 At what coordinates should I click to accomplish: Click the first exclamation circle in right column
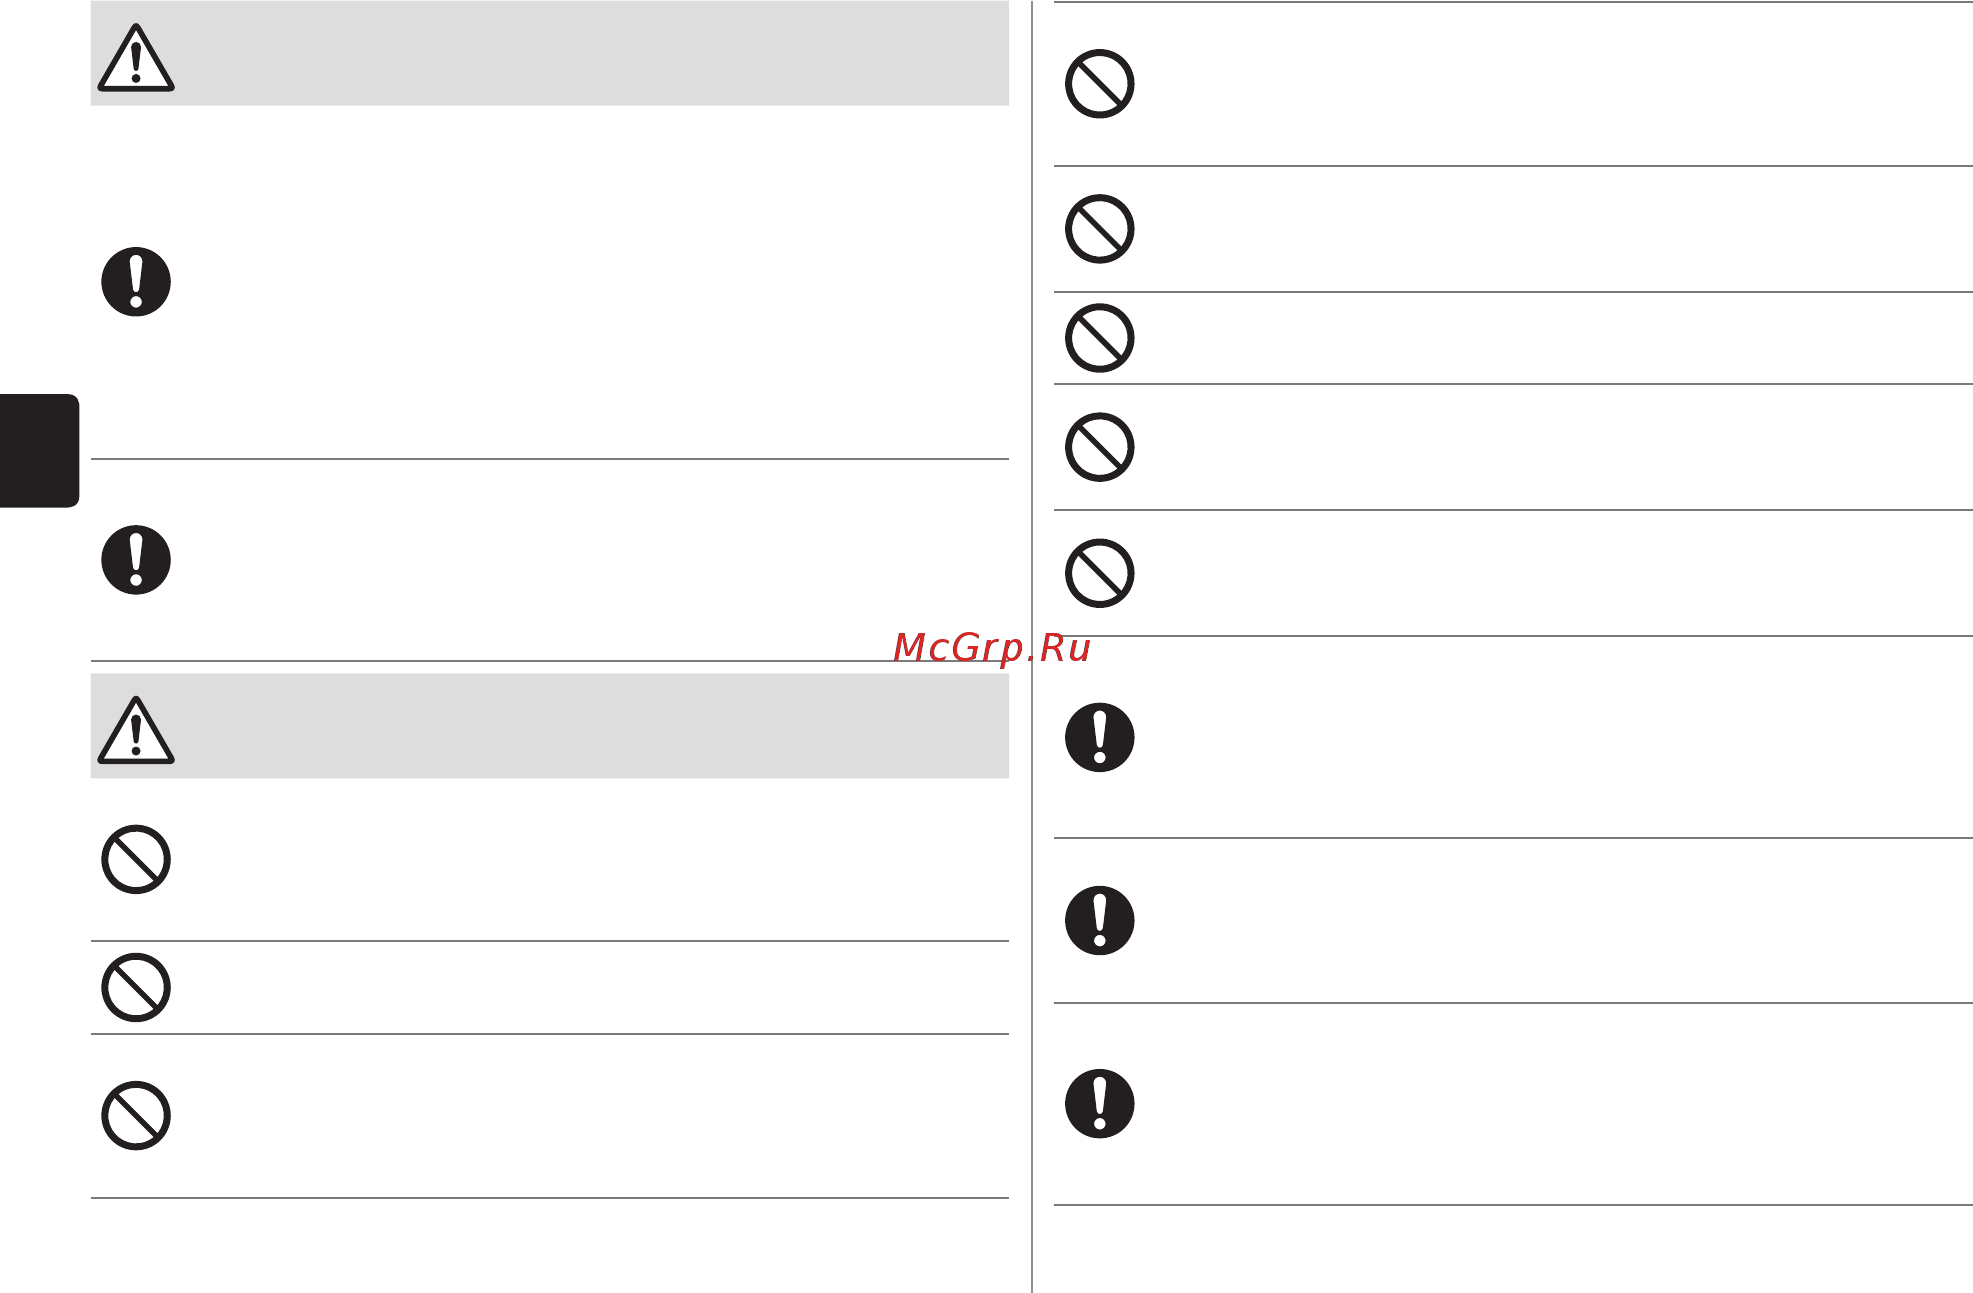coord(1100,737)
